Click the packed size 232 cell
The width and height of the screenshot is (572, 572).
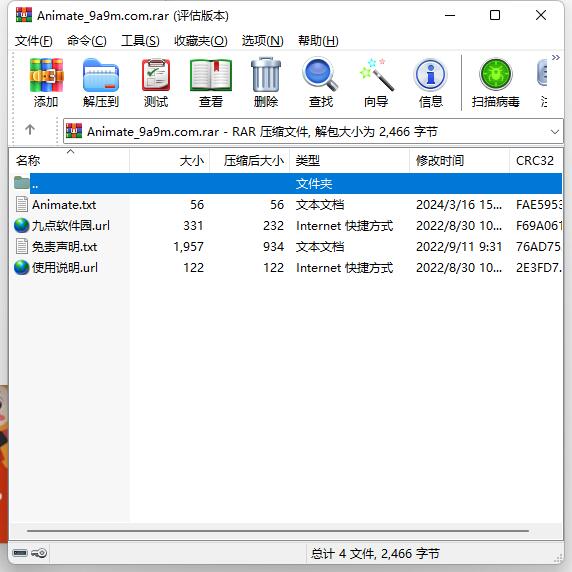click(273, 226)
